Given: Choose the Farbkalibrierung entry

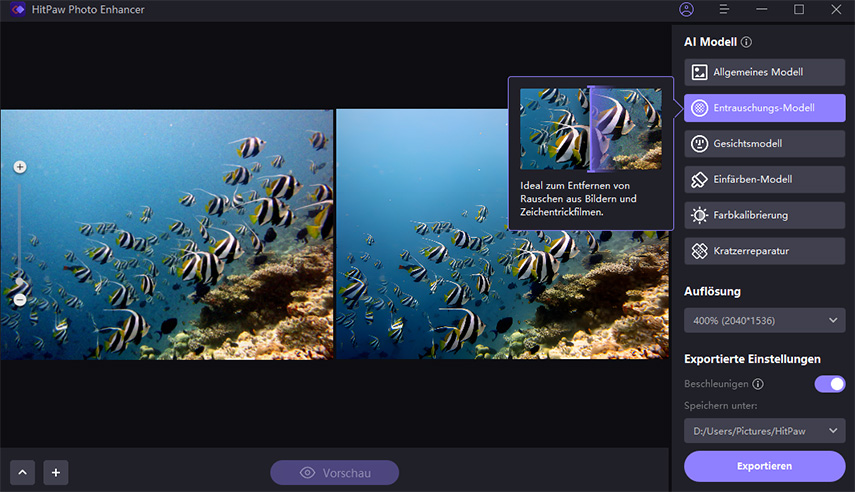Looking at the screenshot, I should click(x=765, y=215).
